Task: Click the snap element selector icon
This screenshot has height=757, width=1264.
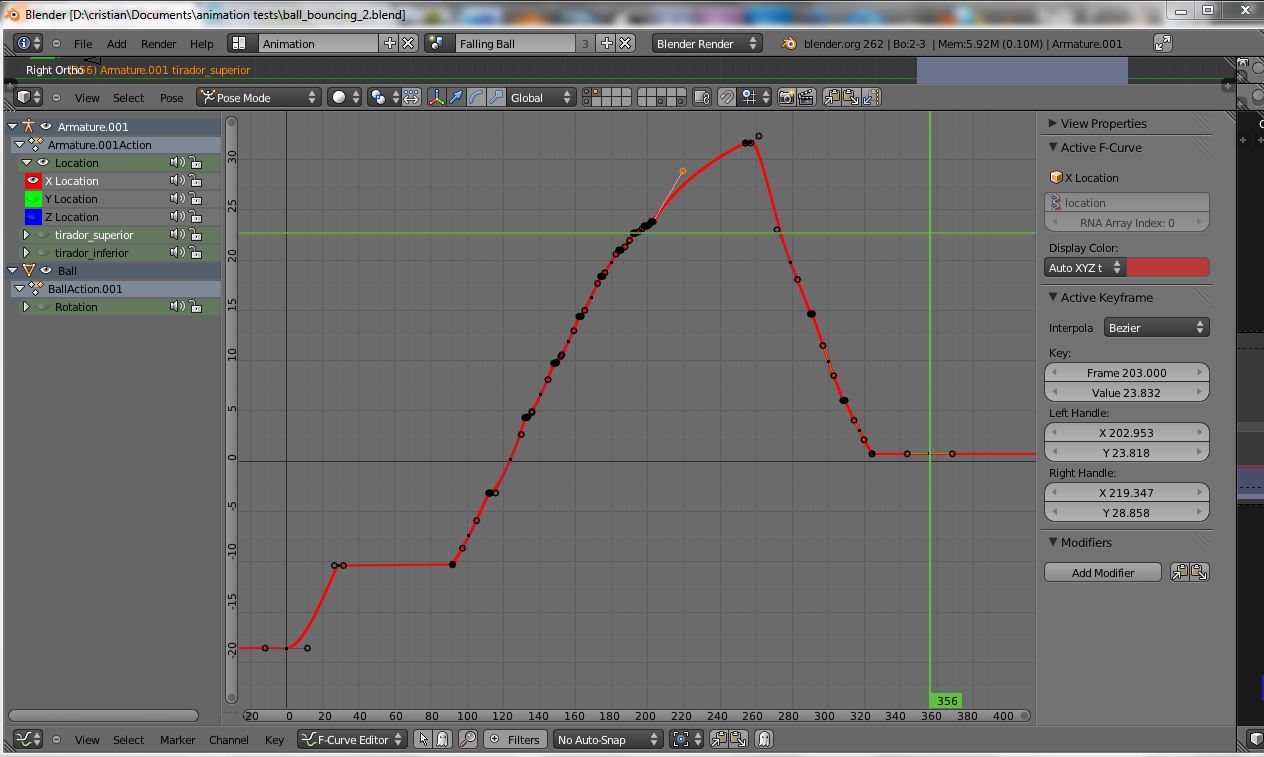Action: point(756,97)
